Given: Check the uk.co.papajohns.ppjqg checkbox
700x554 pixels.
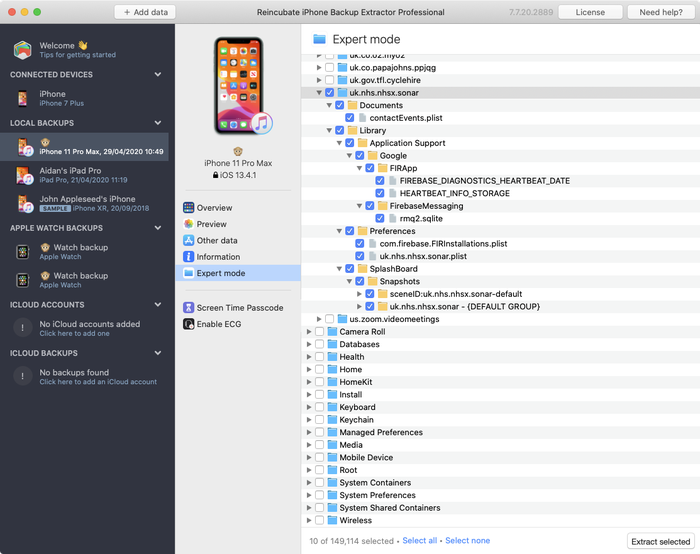Looking at the screenshot, I should point(329,67).
